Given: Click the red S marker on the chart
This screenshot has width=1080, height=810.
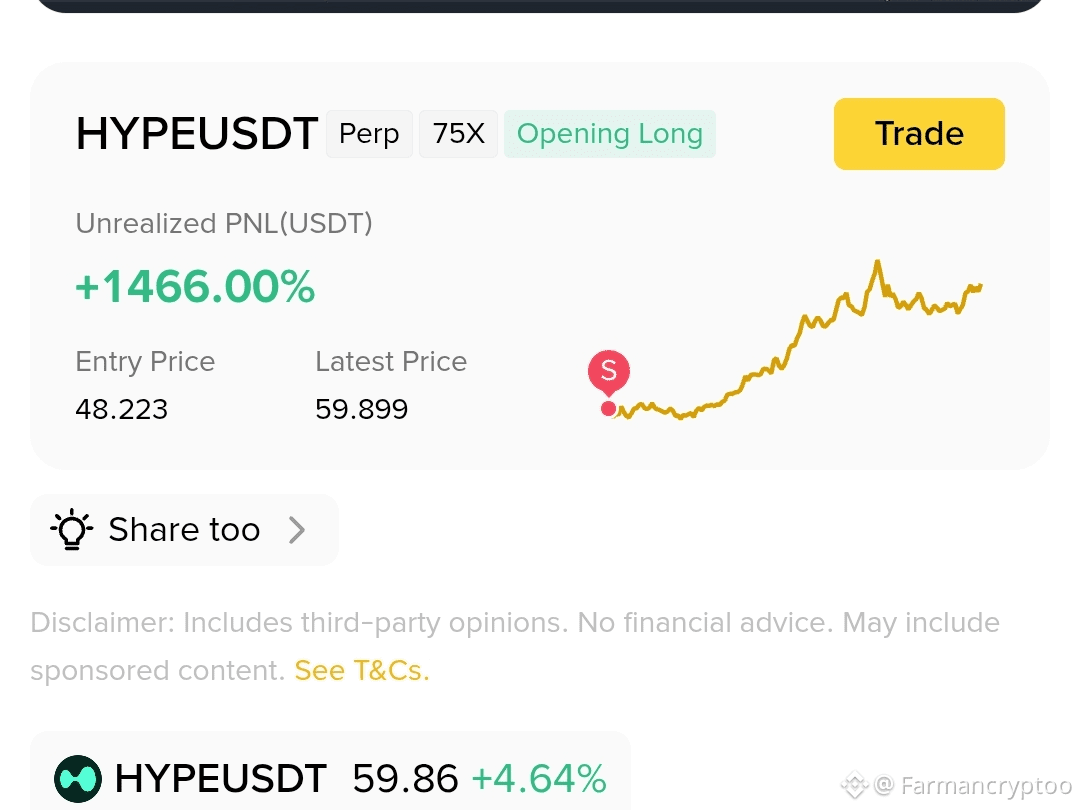Looking at the screenshot, I should point(608,371).
